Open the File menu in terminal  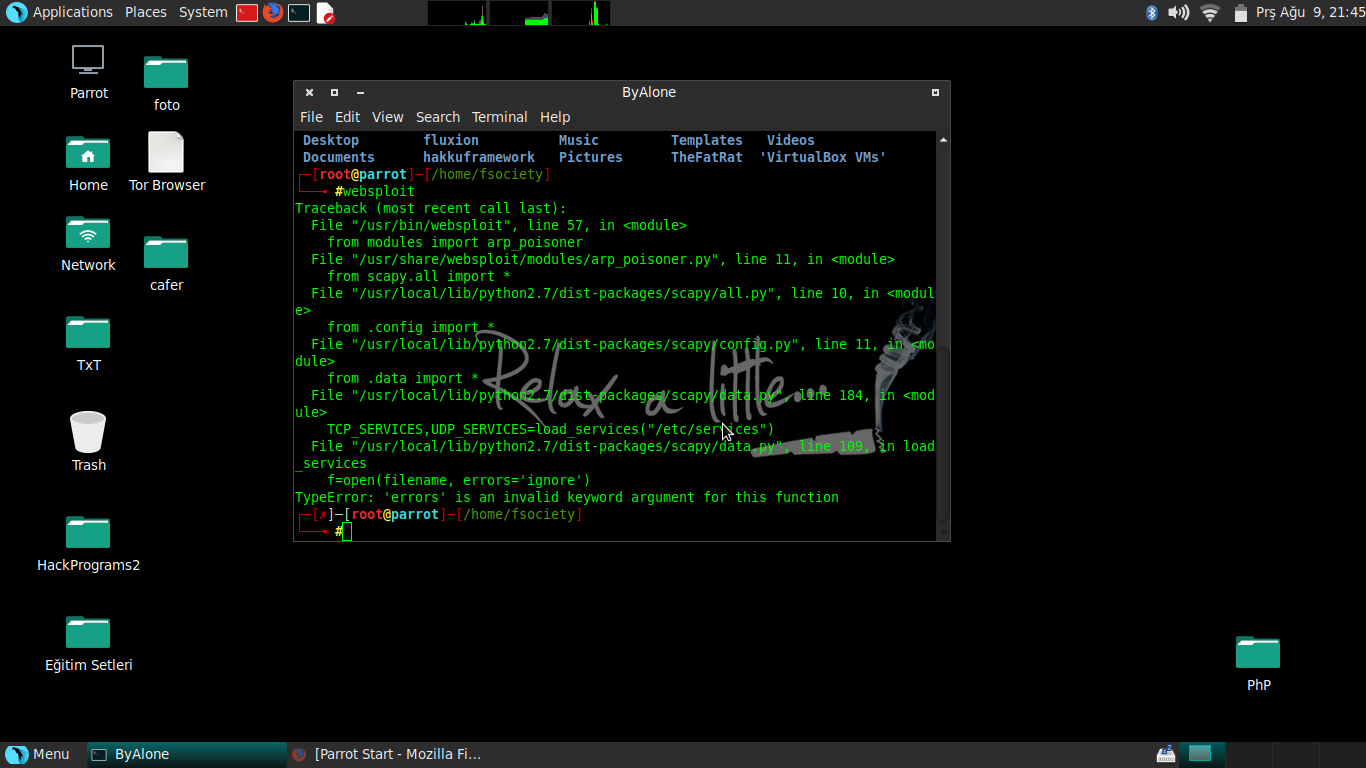[x=311, y=117]
